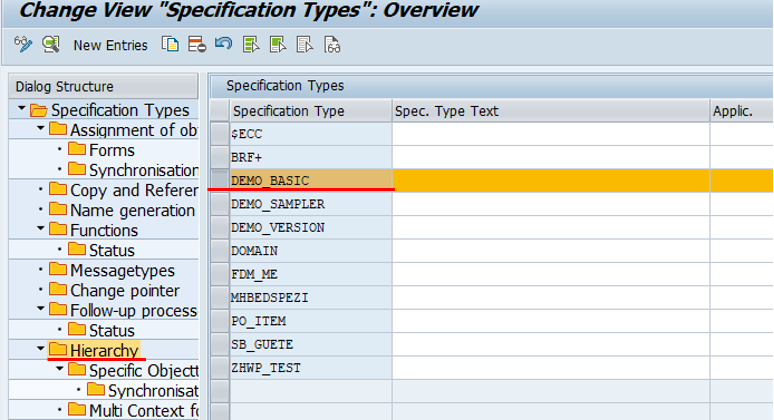The height and width of the screenshot is (420, 774).
Task: Click the Select All toolbar icon
Action: (250, 44)
